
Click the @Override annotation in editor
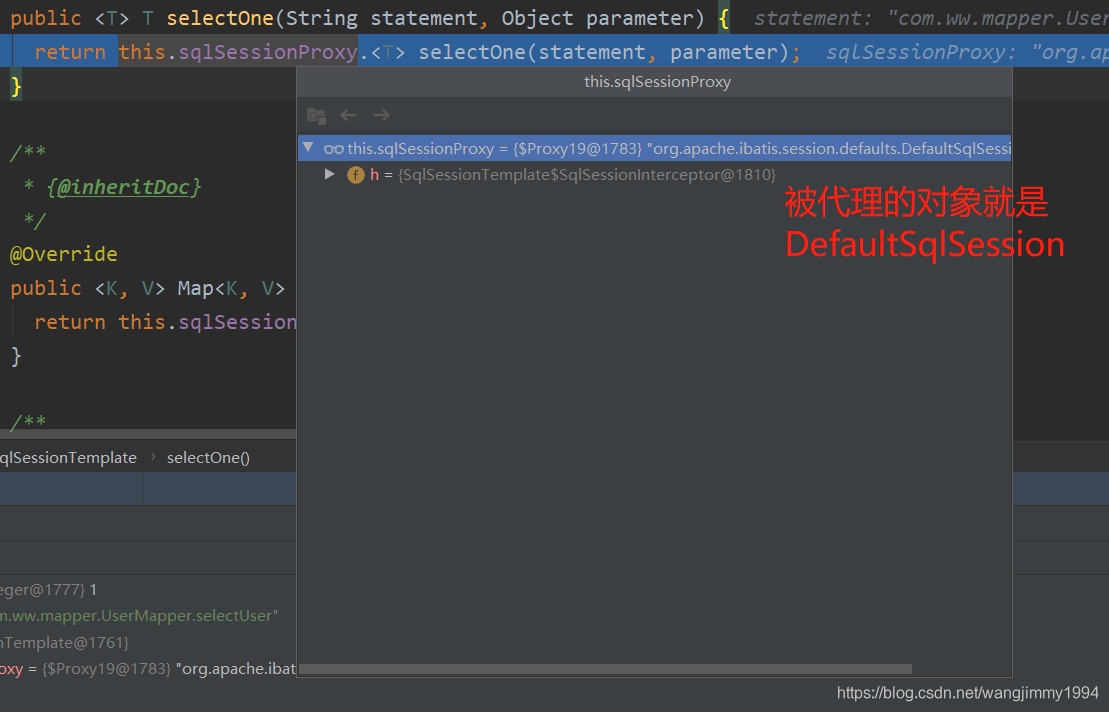click(64, 254)
